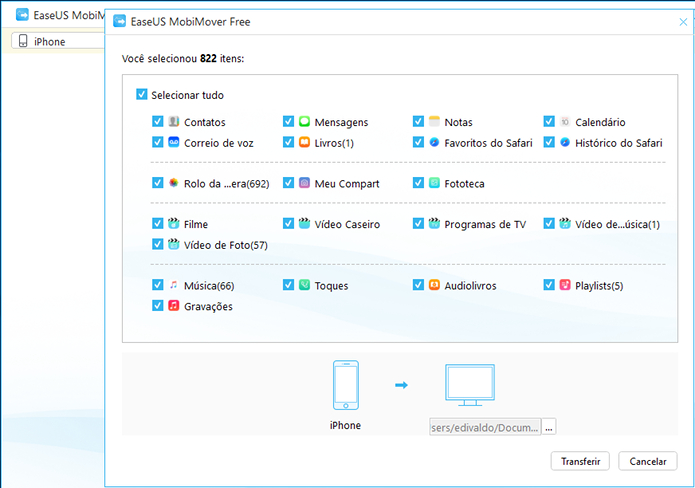The height and width of the screenshot is (488, 695).
Task: Click the EaseUS MobiMover dialog logo
Action: 120,21
